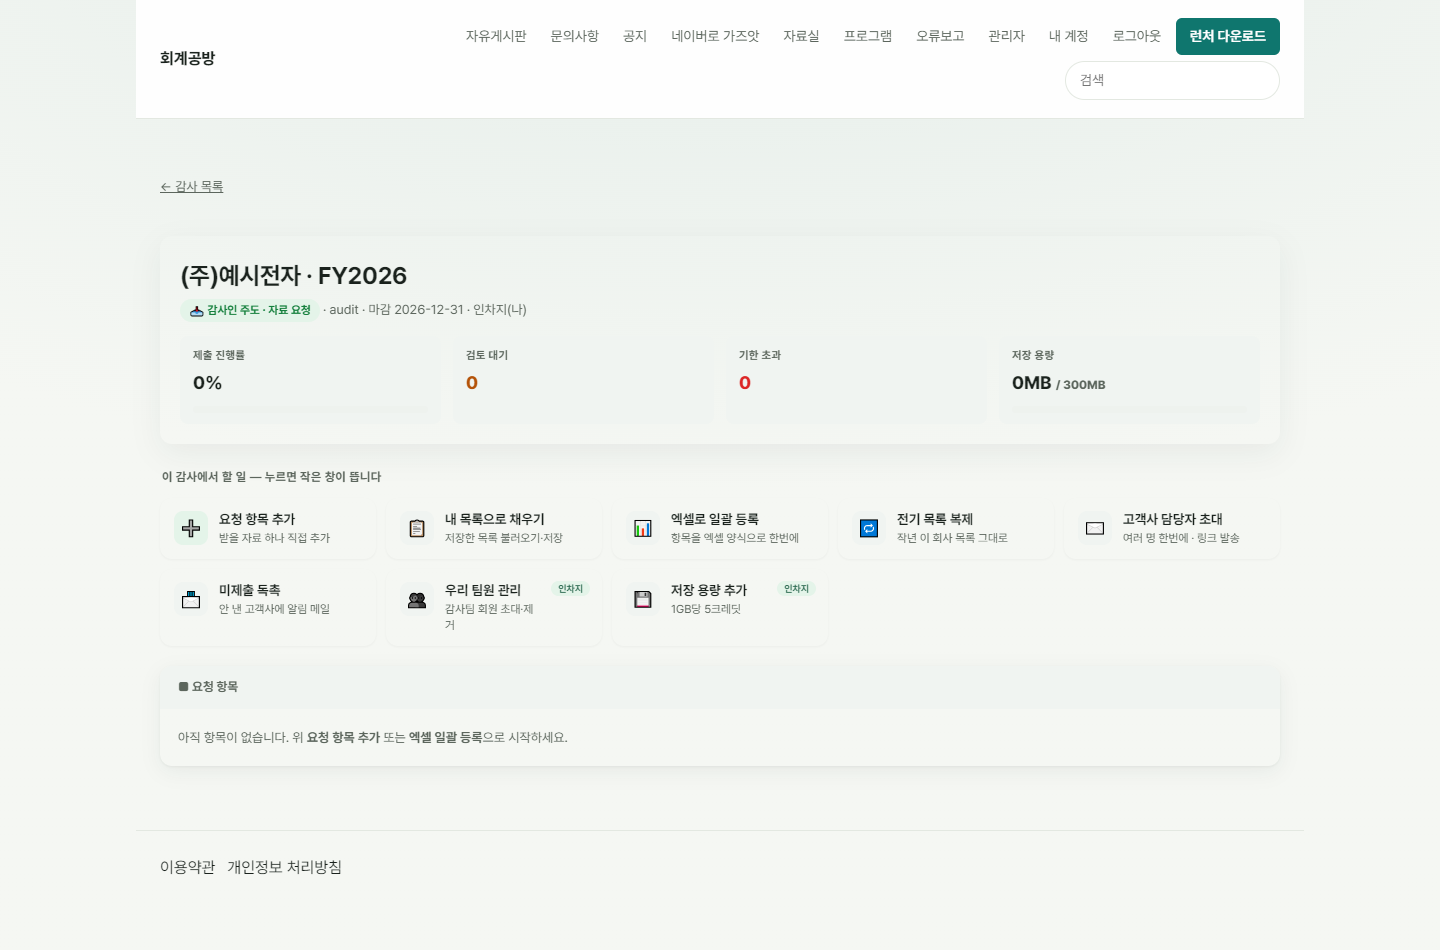Click the floppy disk icon for 저장 용량 추가
The image size is (1440, 950).
(643, 599)
